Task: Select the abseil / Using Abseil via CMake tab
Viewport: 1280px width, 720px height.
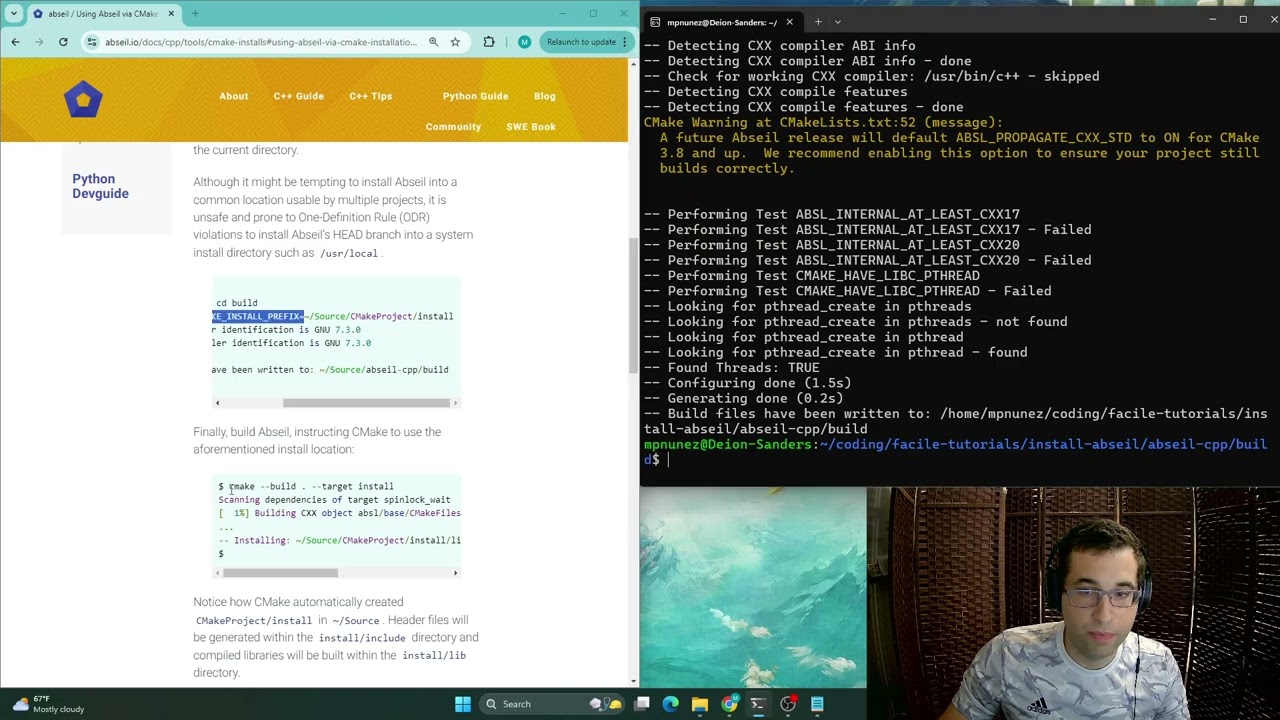Action: (103, 14)
